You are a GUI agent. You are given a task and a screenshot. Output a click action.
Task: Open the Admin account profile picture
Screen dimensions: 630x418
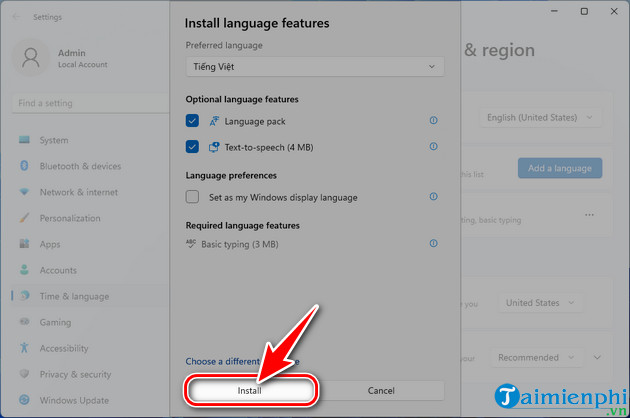(x=31, y=58)
